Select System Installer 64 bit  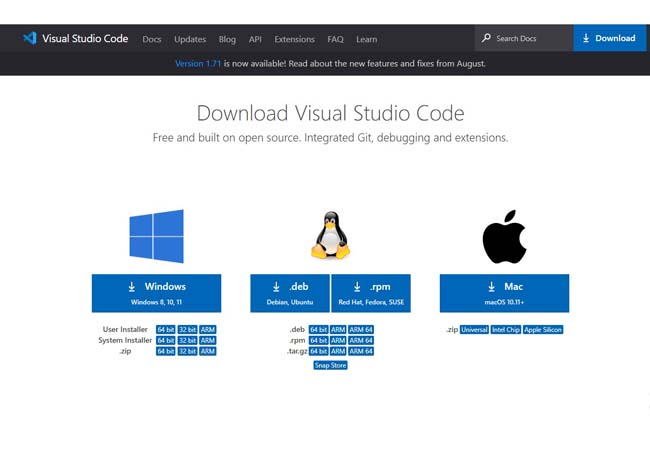165,340
